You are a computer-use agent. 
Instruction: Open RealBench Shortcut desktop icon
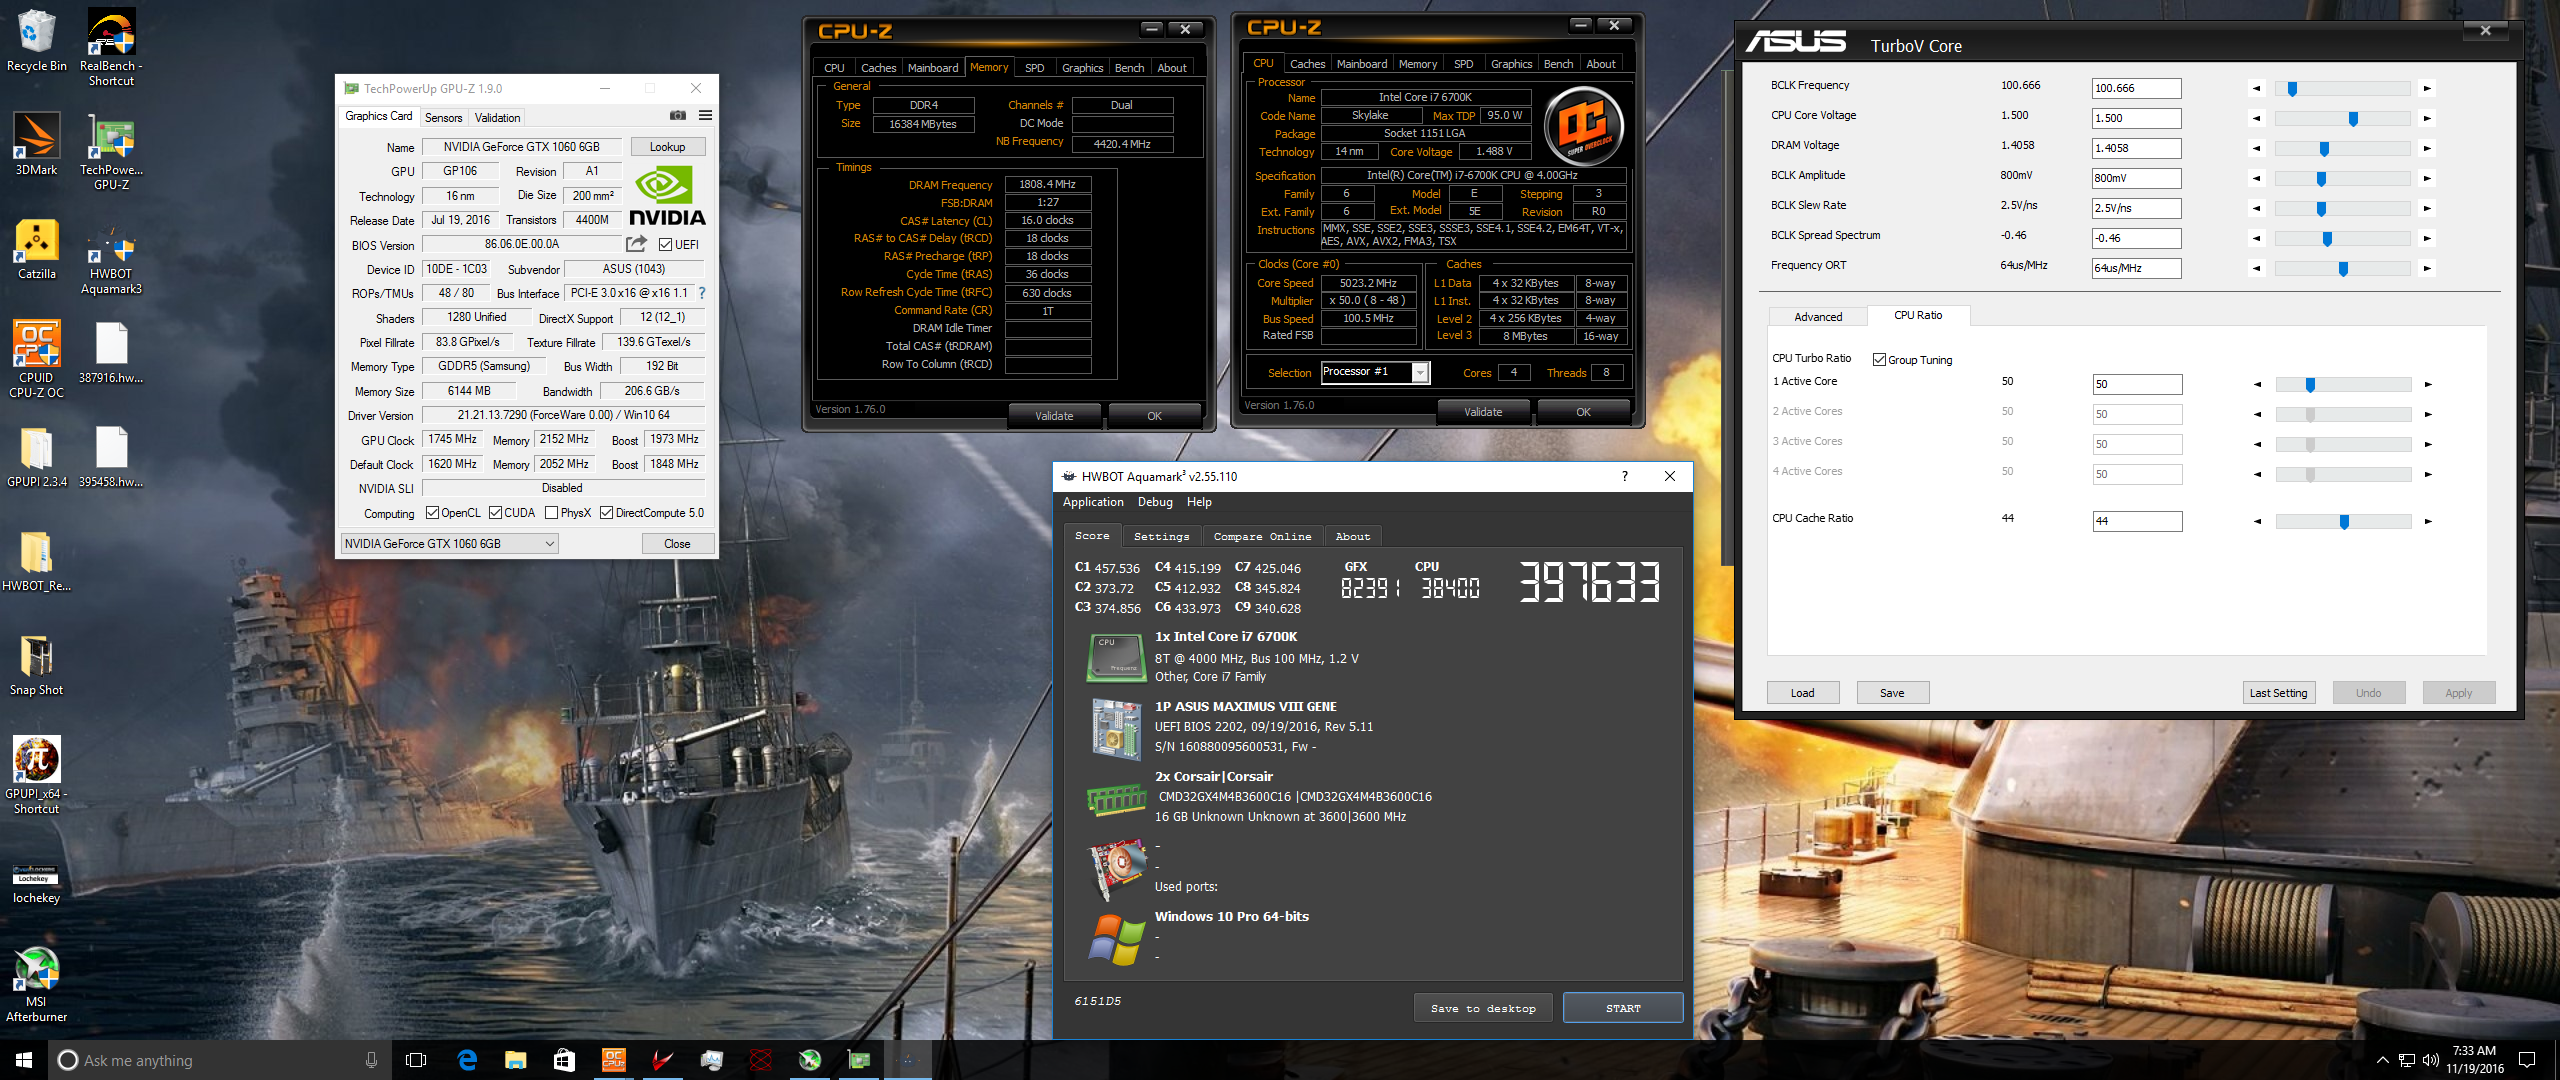tap(111, 45)
